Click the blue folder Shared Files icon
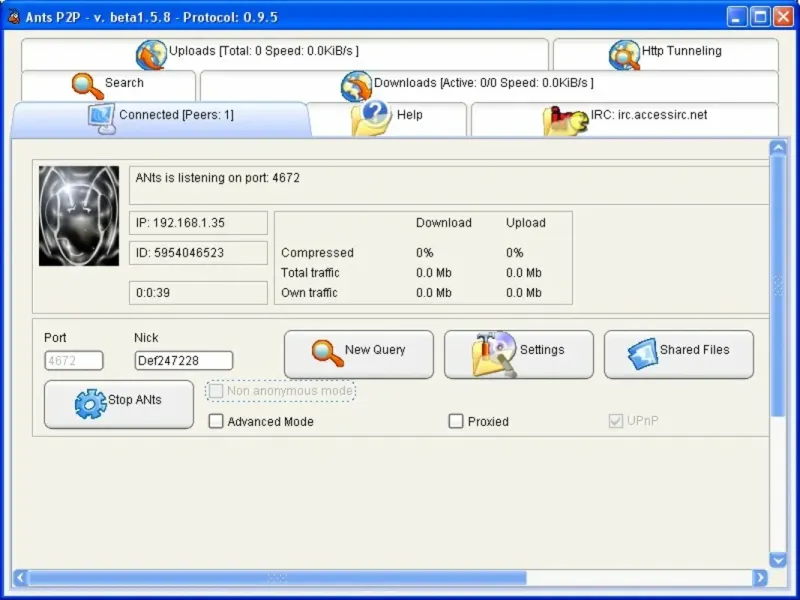Screen dimensions: 800x600 click(x=643, y=354)
